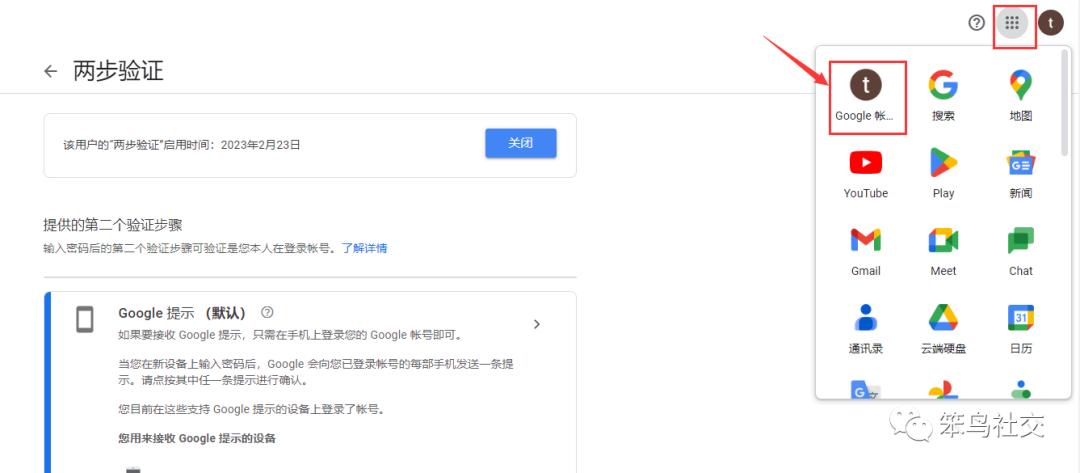
Task: Open the 地图 Maps app
Action: (x=1021, y=96)
